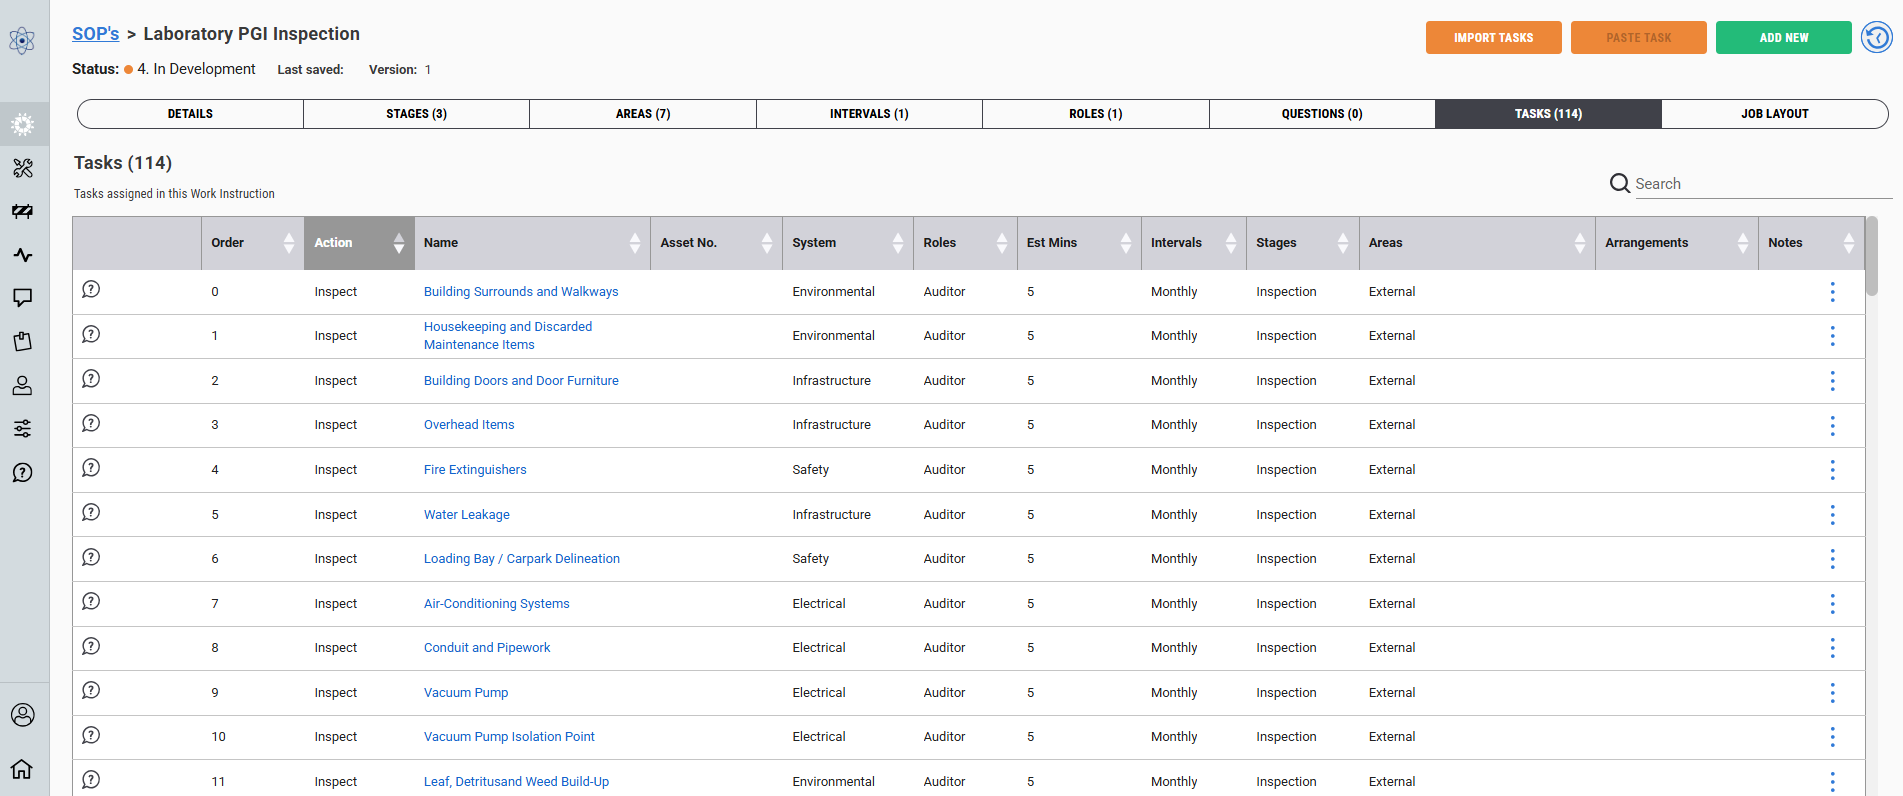This screenshot has width=1903, height=796.
Task: Open the chat bubble icon in sidebar
Action: (x=23, y=298)
